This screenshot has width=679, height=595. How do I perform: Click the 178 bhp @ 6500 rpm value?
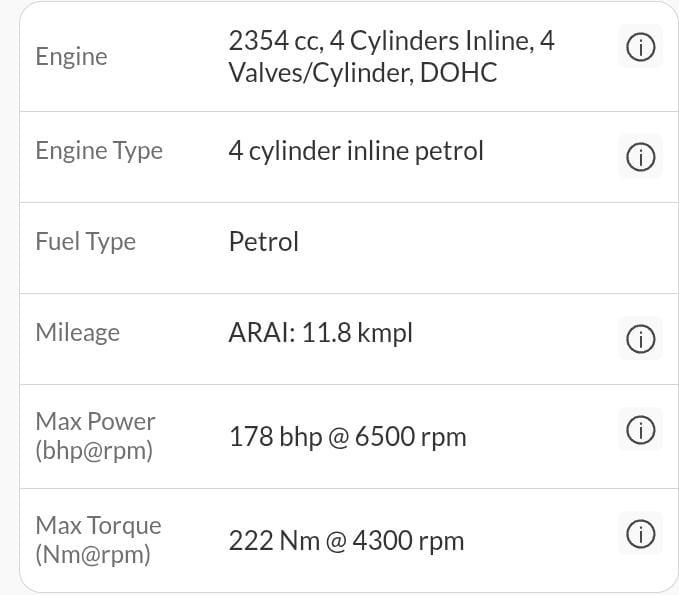pyautogui.click(x=347, y=437)
